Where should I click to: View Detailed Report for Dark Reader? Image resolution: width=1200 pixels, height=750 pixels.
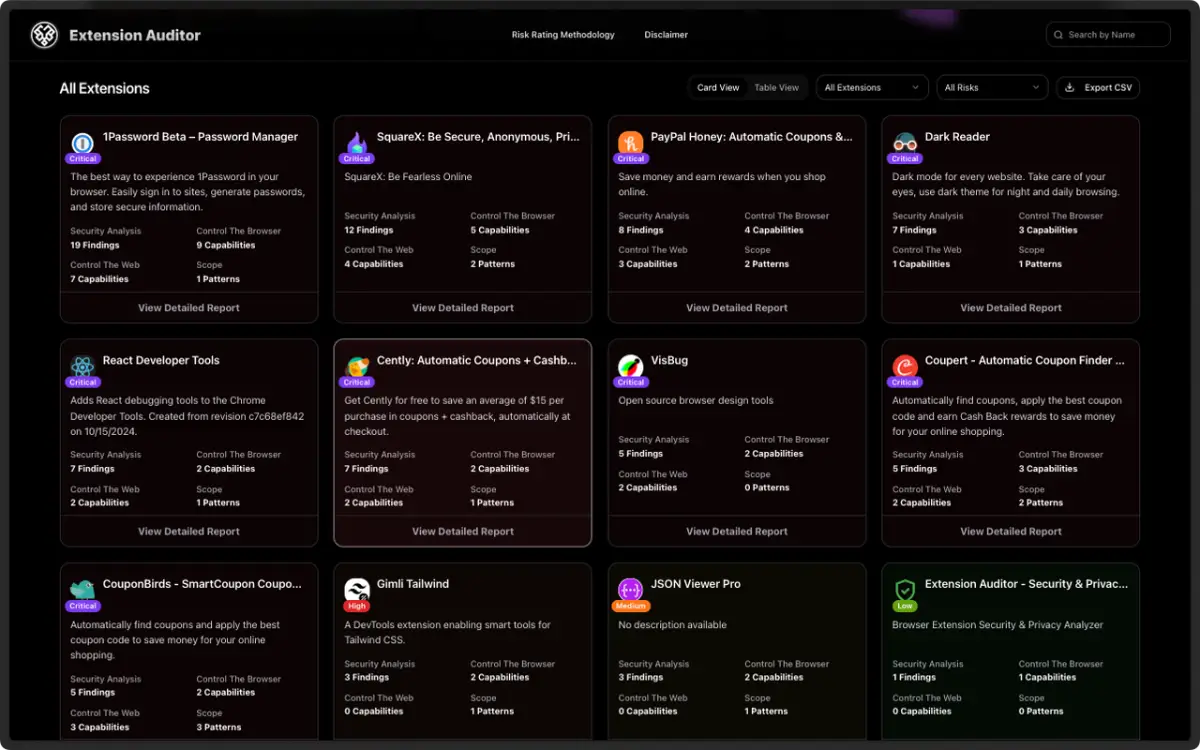pyautogui.click(x=1011, y=308)
